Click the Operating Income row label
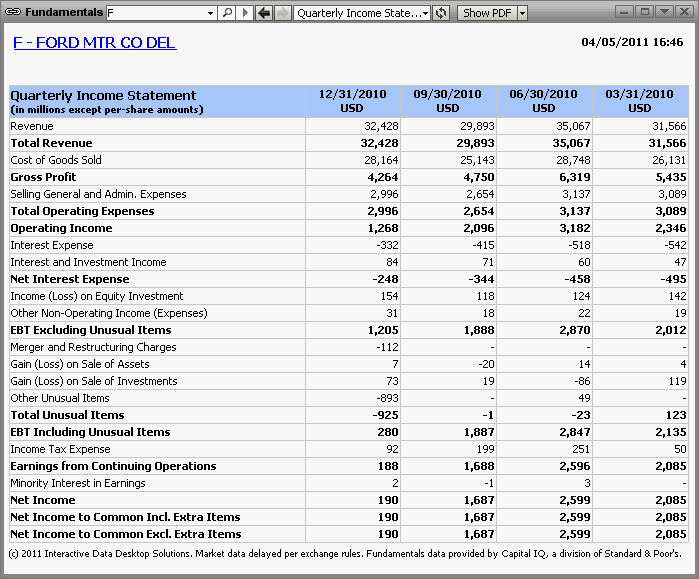699x579 pixels. point(61,228)
